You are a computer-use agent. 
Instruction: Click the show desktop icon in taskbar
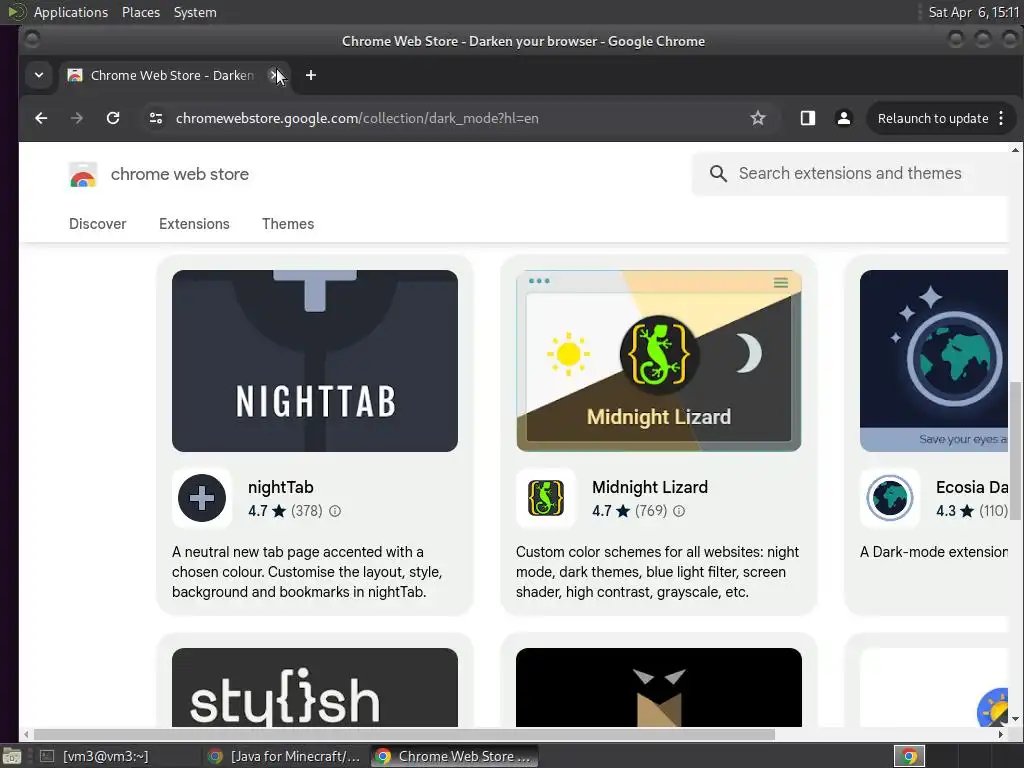11,756
